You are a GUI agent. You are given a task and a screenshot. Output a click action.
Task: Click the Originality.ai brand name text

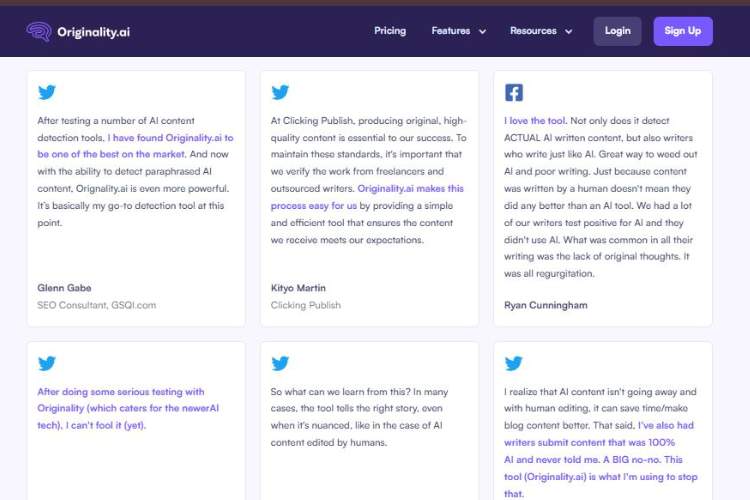(93, 32)
